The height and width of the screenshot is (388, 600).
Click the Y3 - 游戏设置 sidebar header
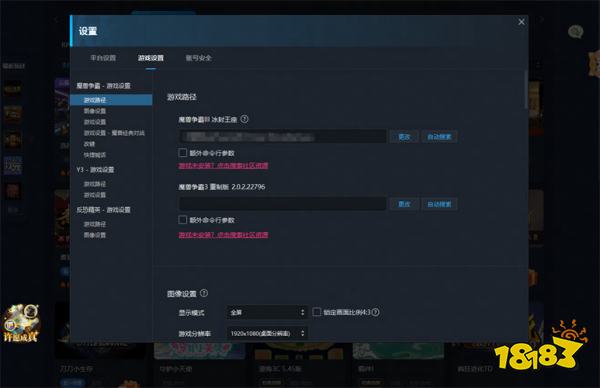tap(95, 170)
